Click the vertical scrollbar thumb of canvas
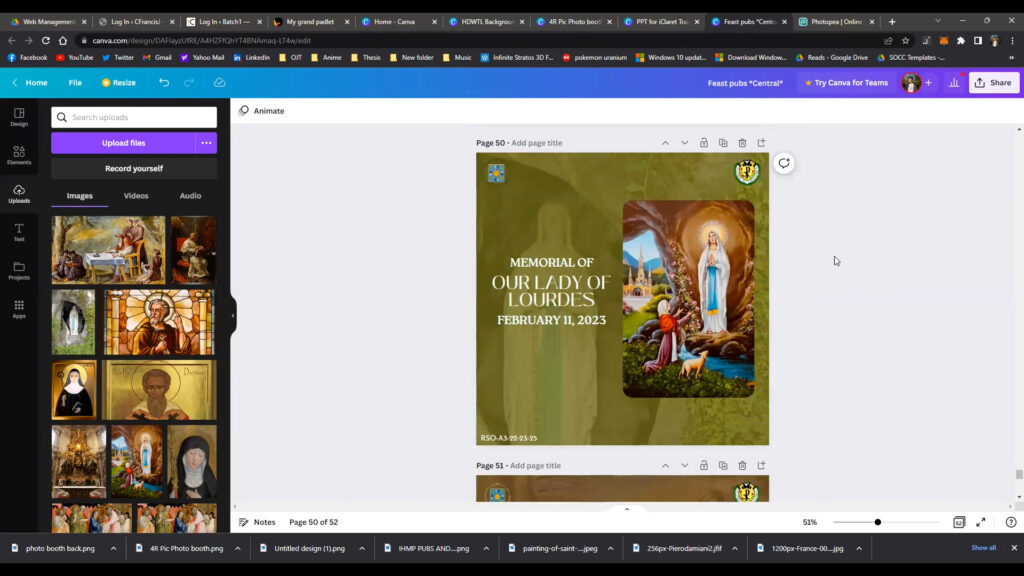 click(x=1019, y=474)
